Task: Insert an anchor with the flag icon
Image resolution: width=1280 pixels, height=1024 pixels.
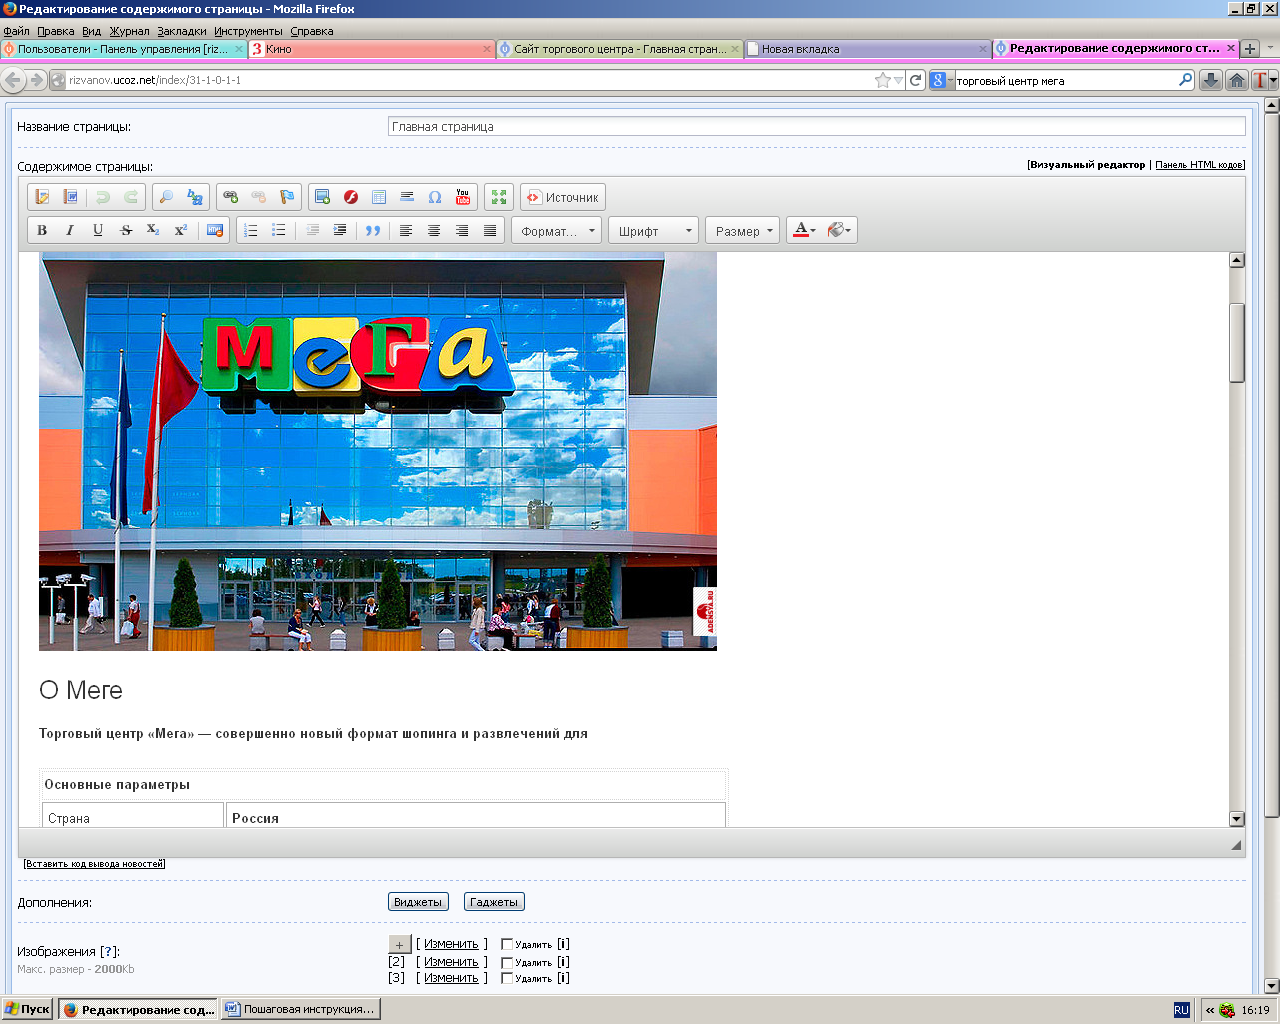Action: [x=286, y=197]
